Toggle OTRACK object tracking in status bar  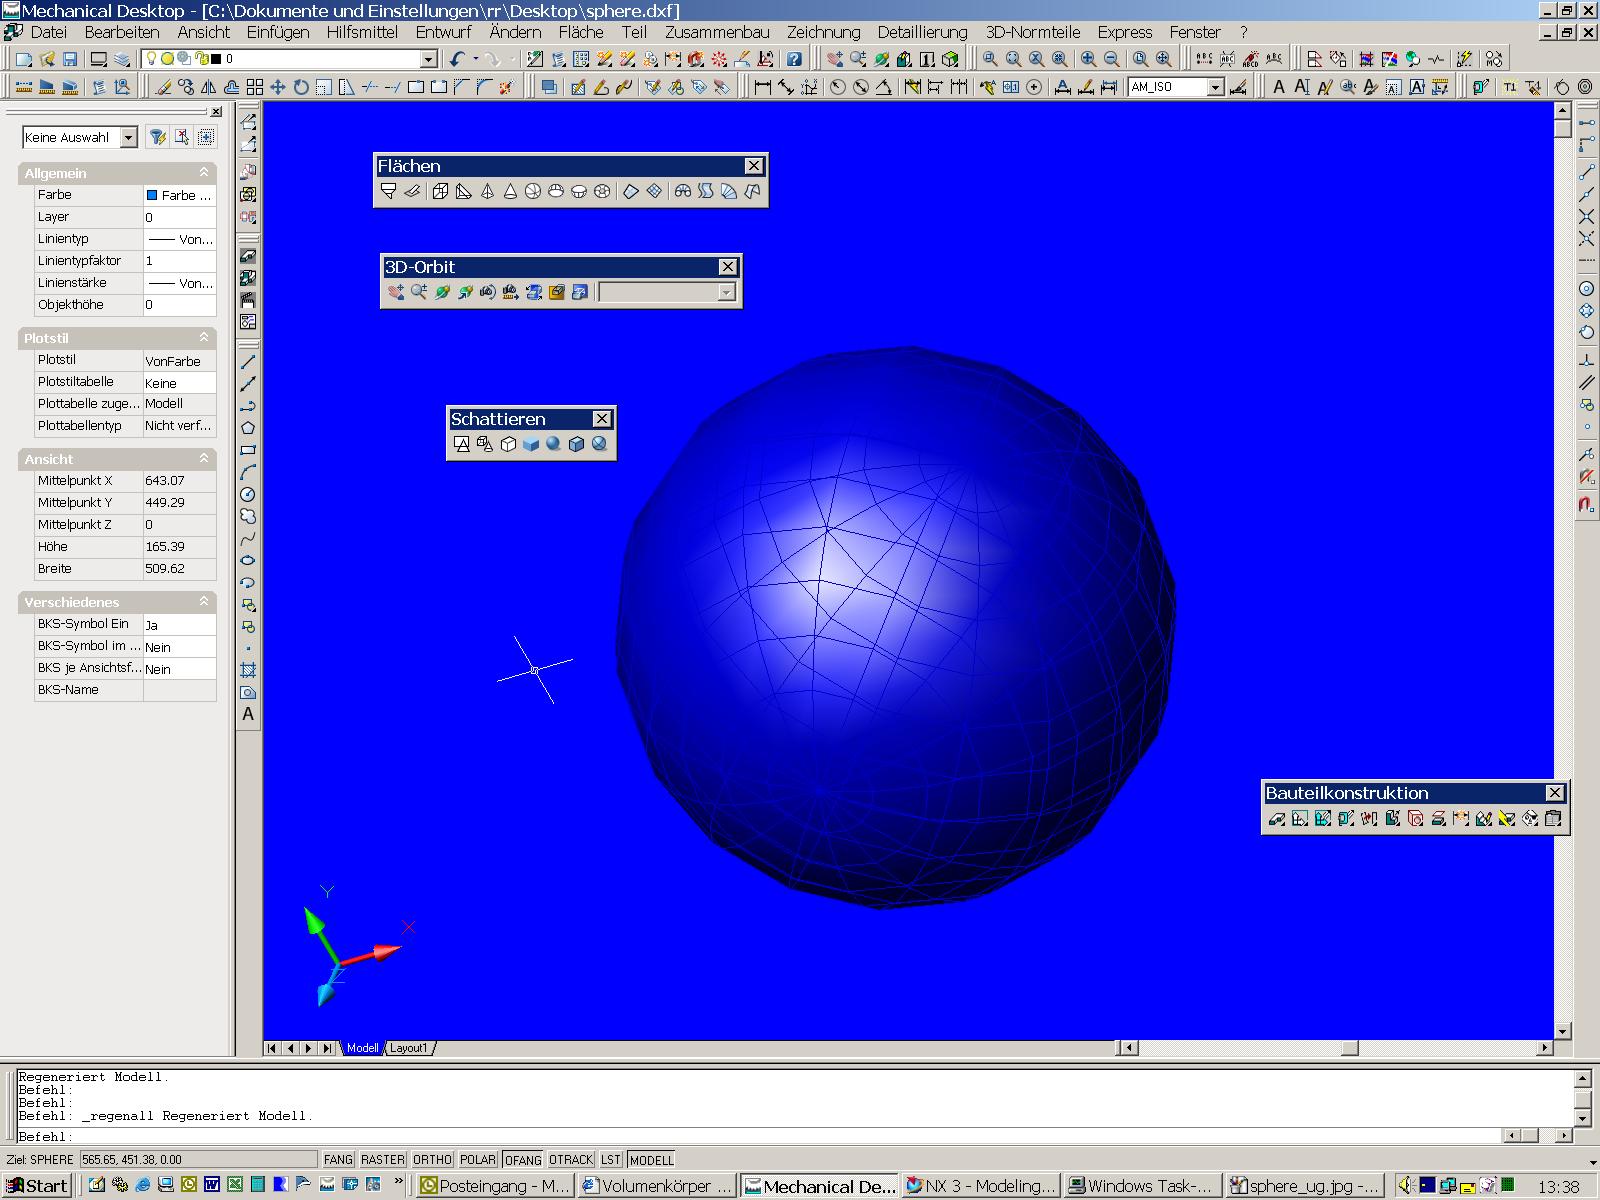click(571, 1160)
